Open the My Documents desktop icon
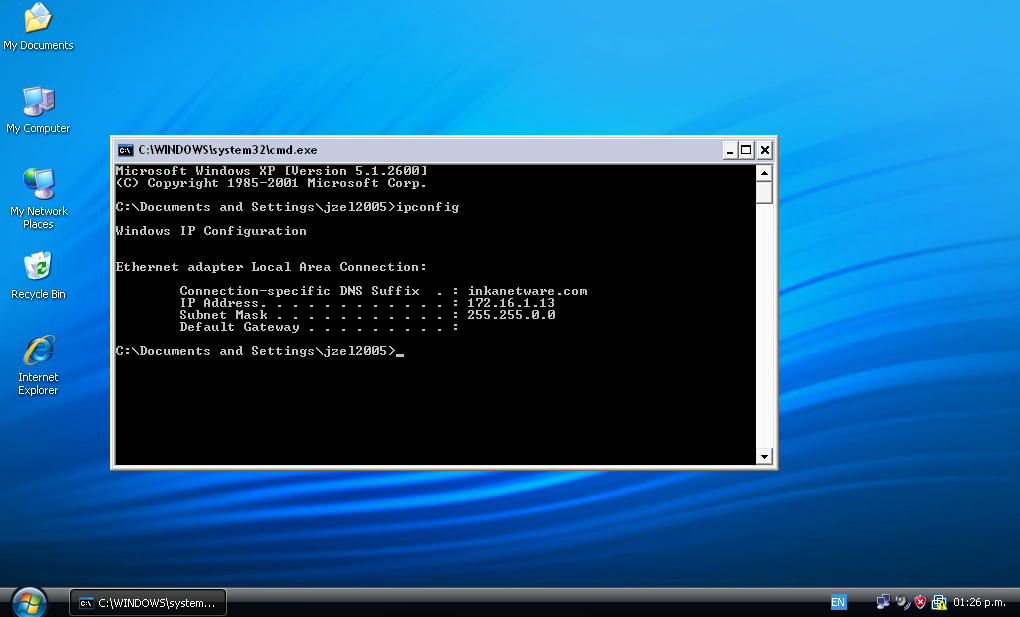1020x617 pixels. pos(38,27)
